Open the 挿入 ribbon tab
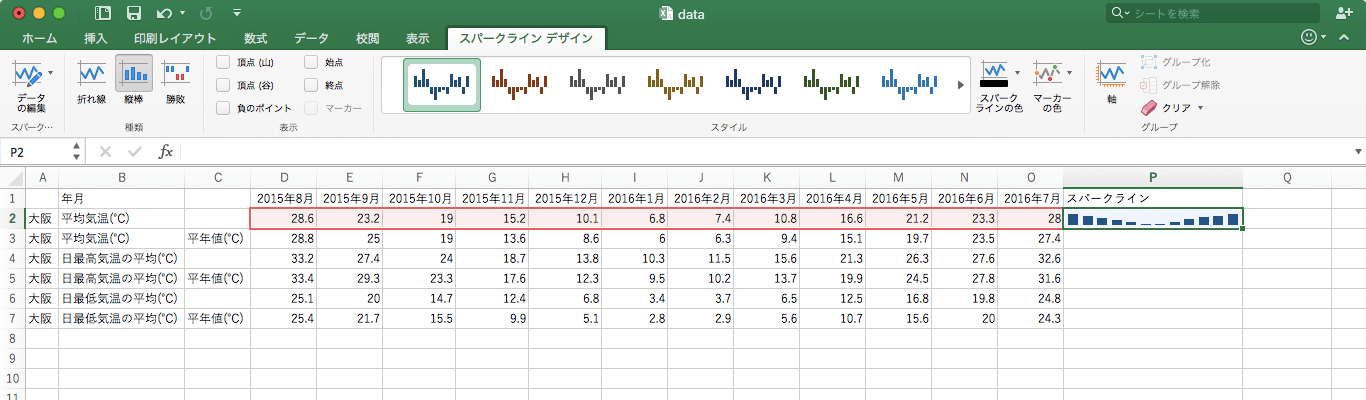This screenshot has width=1366, height=400. tap(96, 39)
